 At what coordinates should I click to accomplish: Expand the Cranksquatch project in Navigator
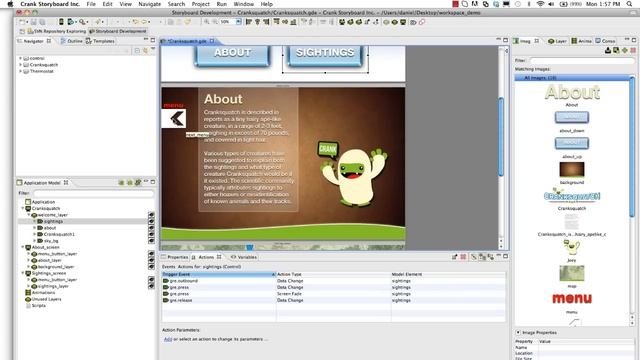20,65
